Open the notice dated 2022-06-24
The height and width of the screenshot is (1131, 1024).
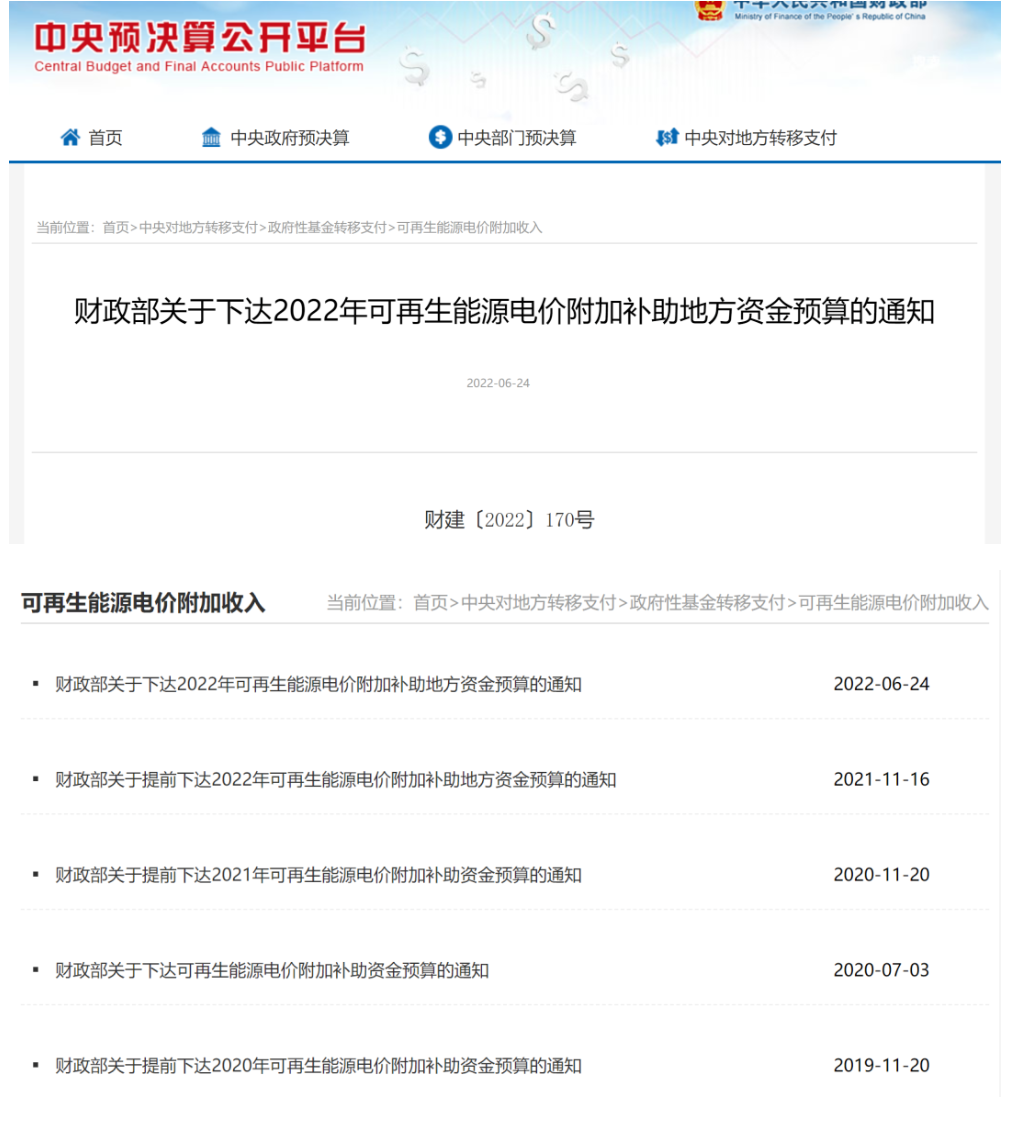point(318,685)
